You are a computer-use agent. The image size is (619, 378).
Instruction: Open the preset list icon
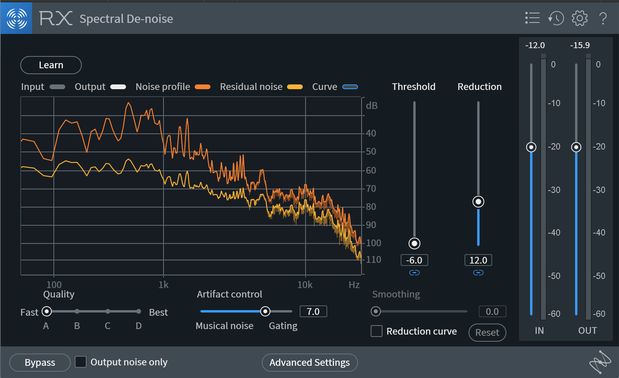[x=532, y=18]
